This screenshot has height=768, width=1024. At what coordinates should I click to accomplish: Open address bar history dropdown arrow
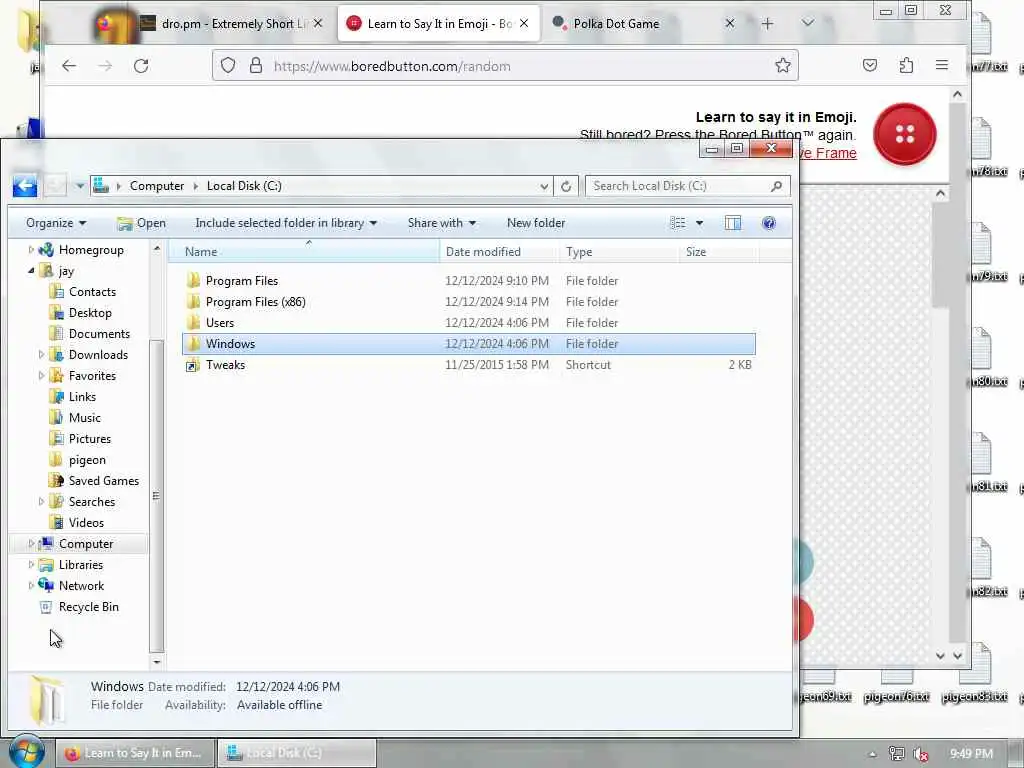click(x=544, y=186)
